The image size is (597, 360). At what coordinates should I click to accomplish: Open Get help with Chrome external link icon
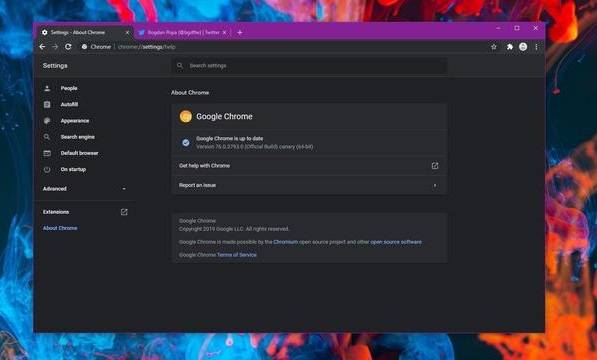click(x=434, y=166)
